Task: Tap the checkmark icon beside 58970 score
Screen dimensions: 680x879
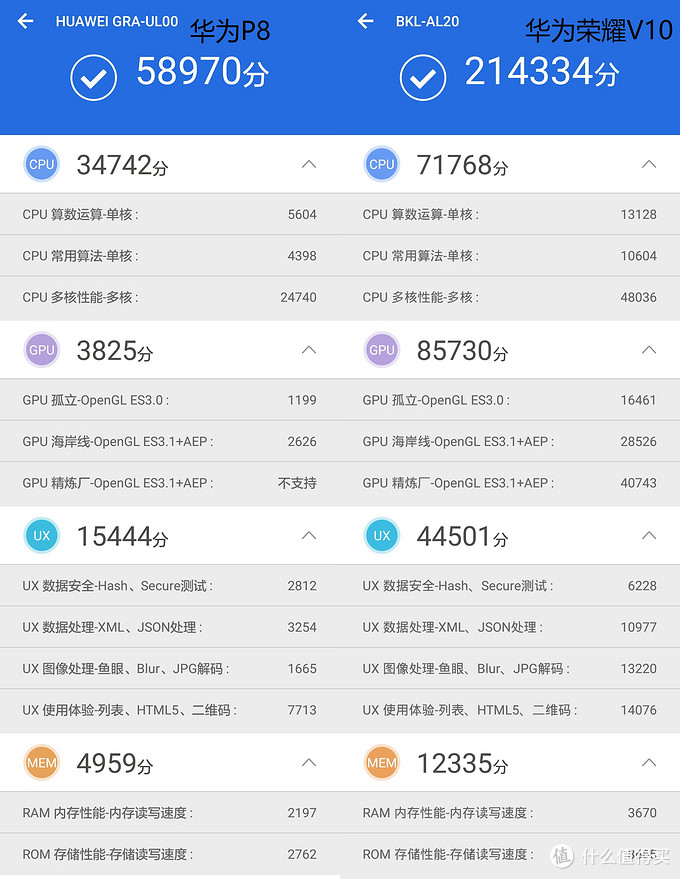Action: [x=94, y=78]
